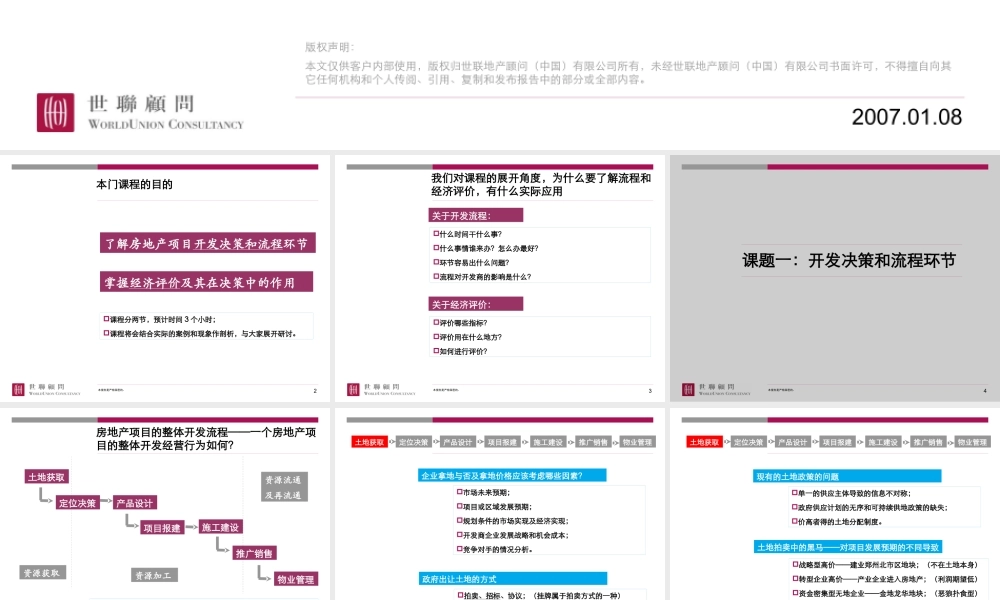Click bullet 开发商企业发展战略和机会成本
The width and height of the screenshot is (1000, 600).
[x=513, y=535]
